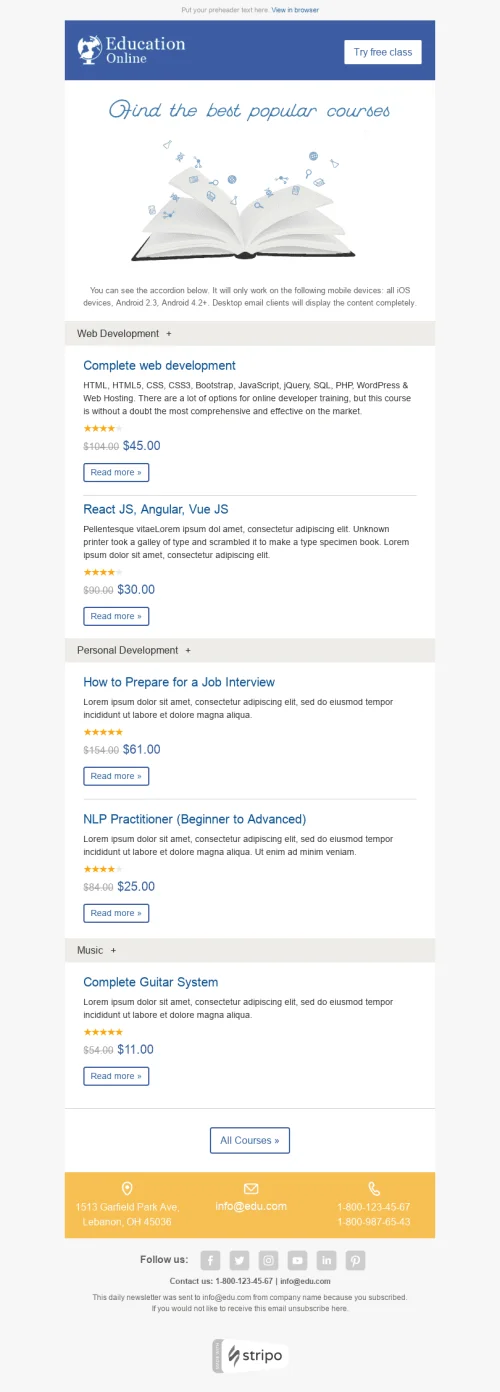The image size is (500, 1392).
Task: Click the Facebook icon in the footer
Action: tap(210, 1260)
